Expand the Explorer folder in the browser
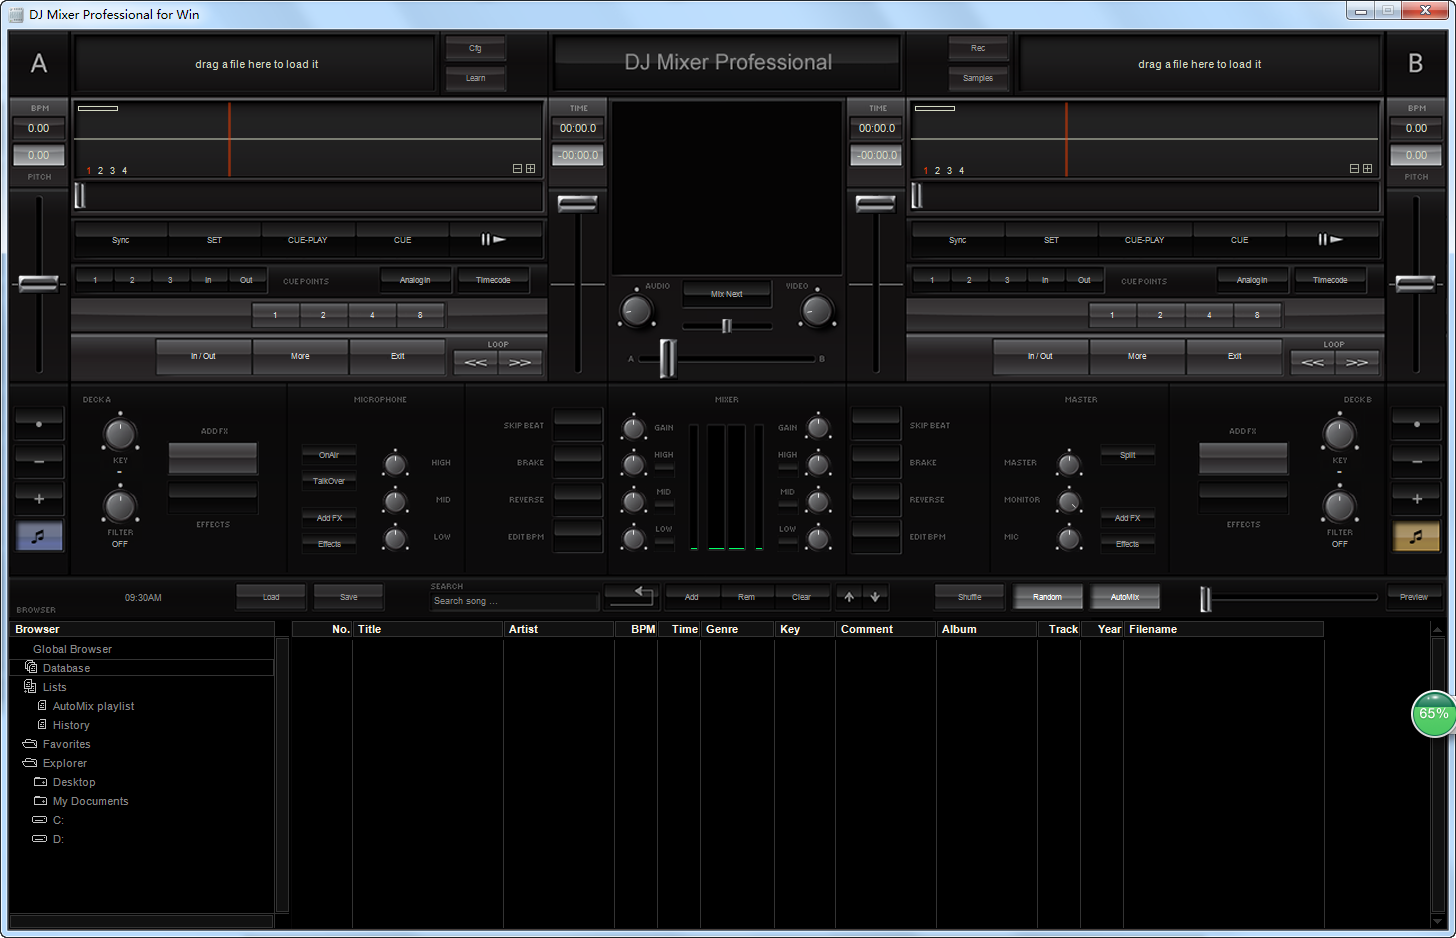The height and width of the screenshot is (938, 1456). click(x=64, y=763)
